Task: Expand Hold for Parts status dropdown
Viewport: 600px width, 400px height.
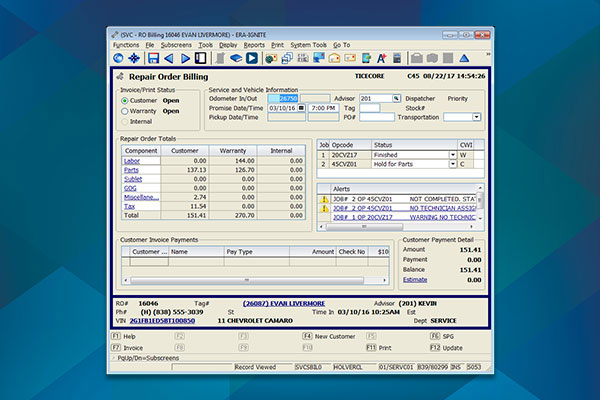Action: (453, 164)
